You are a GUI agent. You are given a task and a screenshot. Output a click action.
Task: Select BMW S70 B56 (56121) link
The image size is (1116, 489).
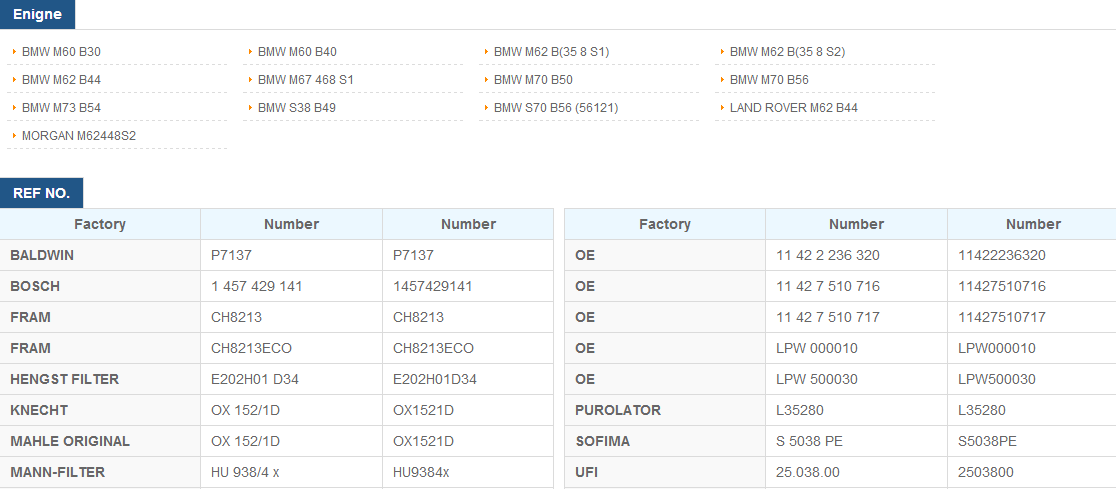pos(556,107)
